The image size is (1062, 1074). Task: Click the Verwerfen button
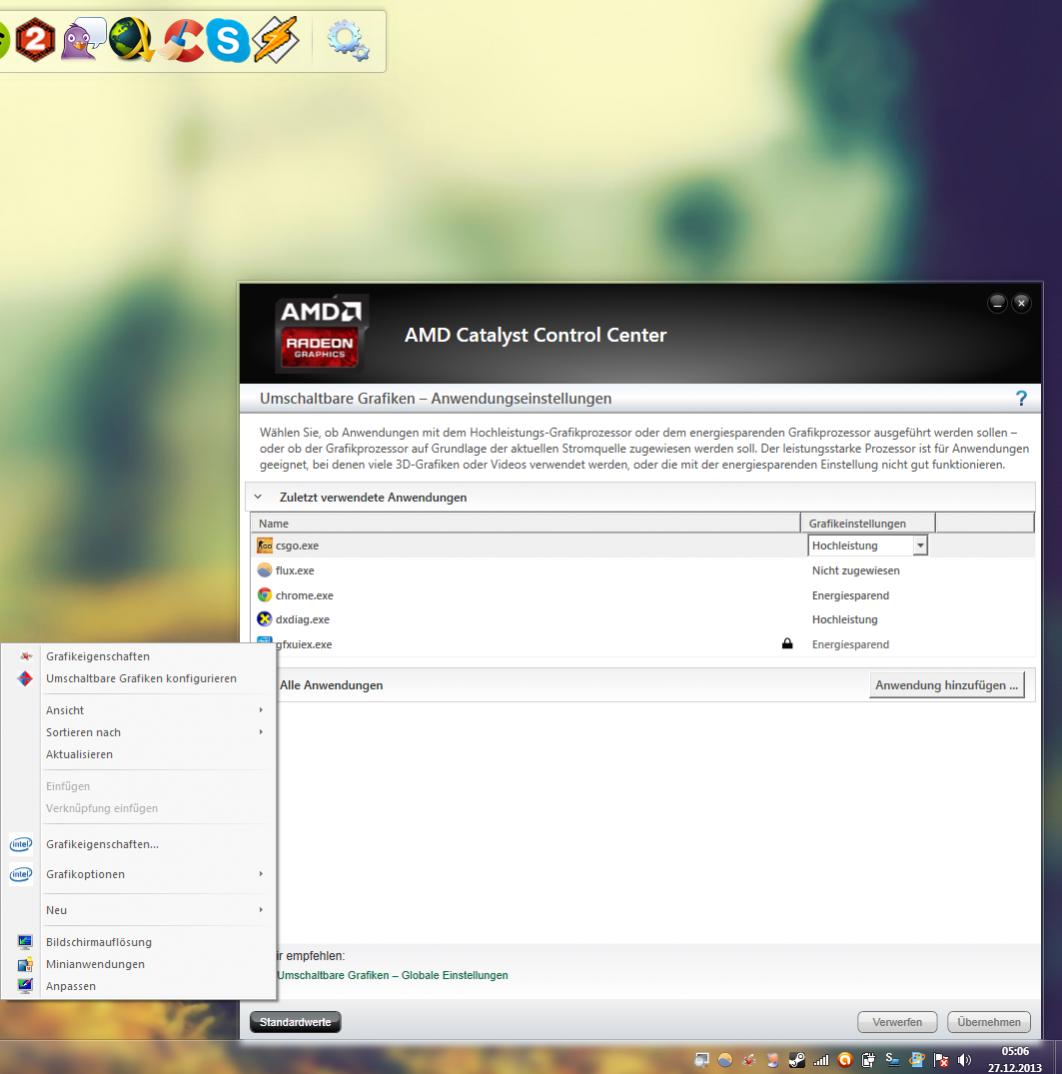[x=897, y=1022]
